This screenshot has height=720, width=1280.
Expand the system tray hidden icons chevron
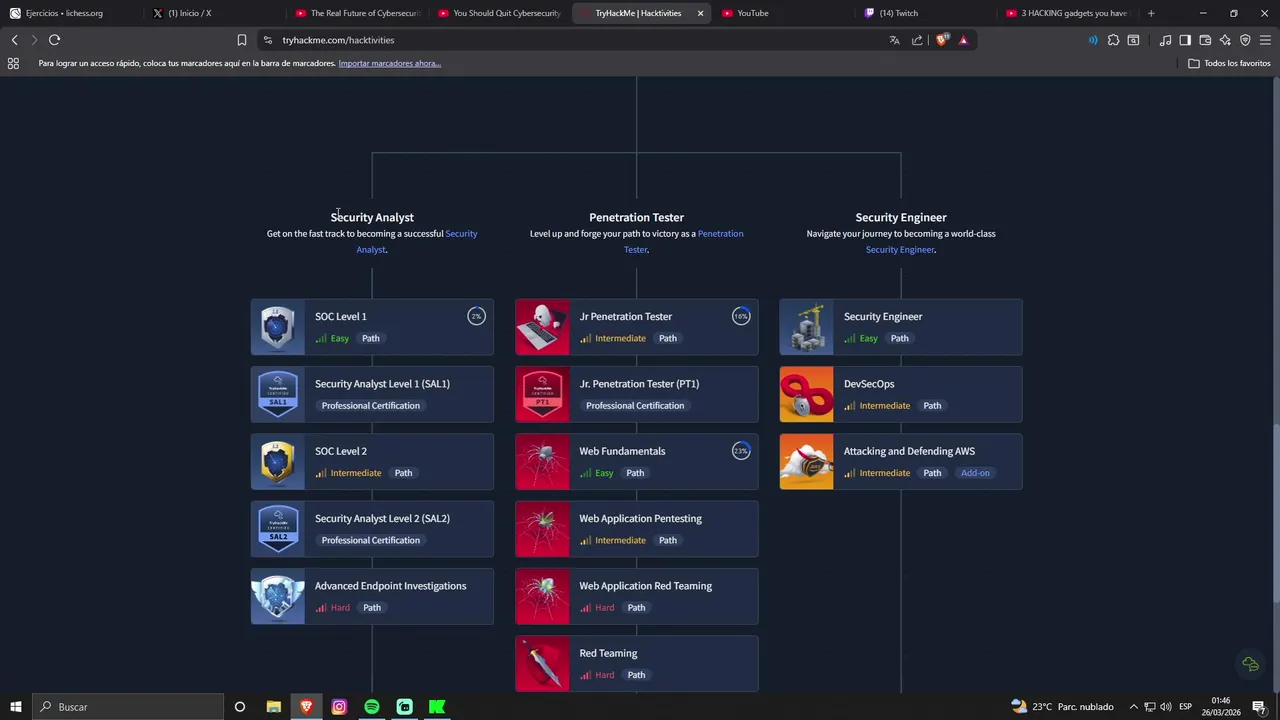coord(1133,707)
